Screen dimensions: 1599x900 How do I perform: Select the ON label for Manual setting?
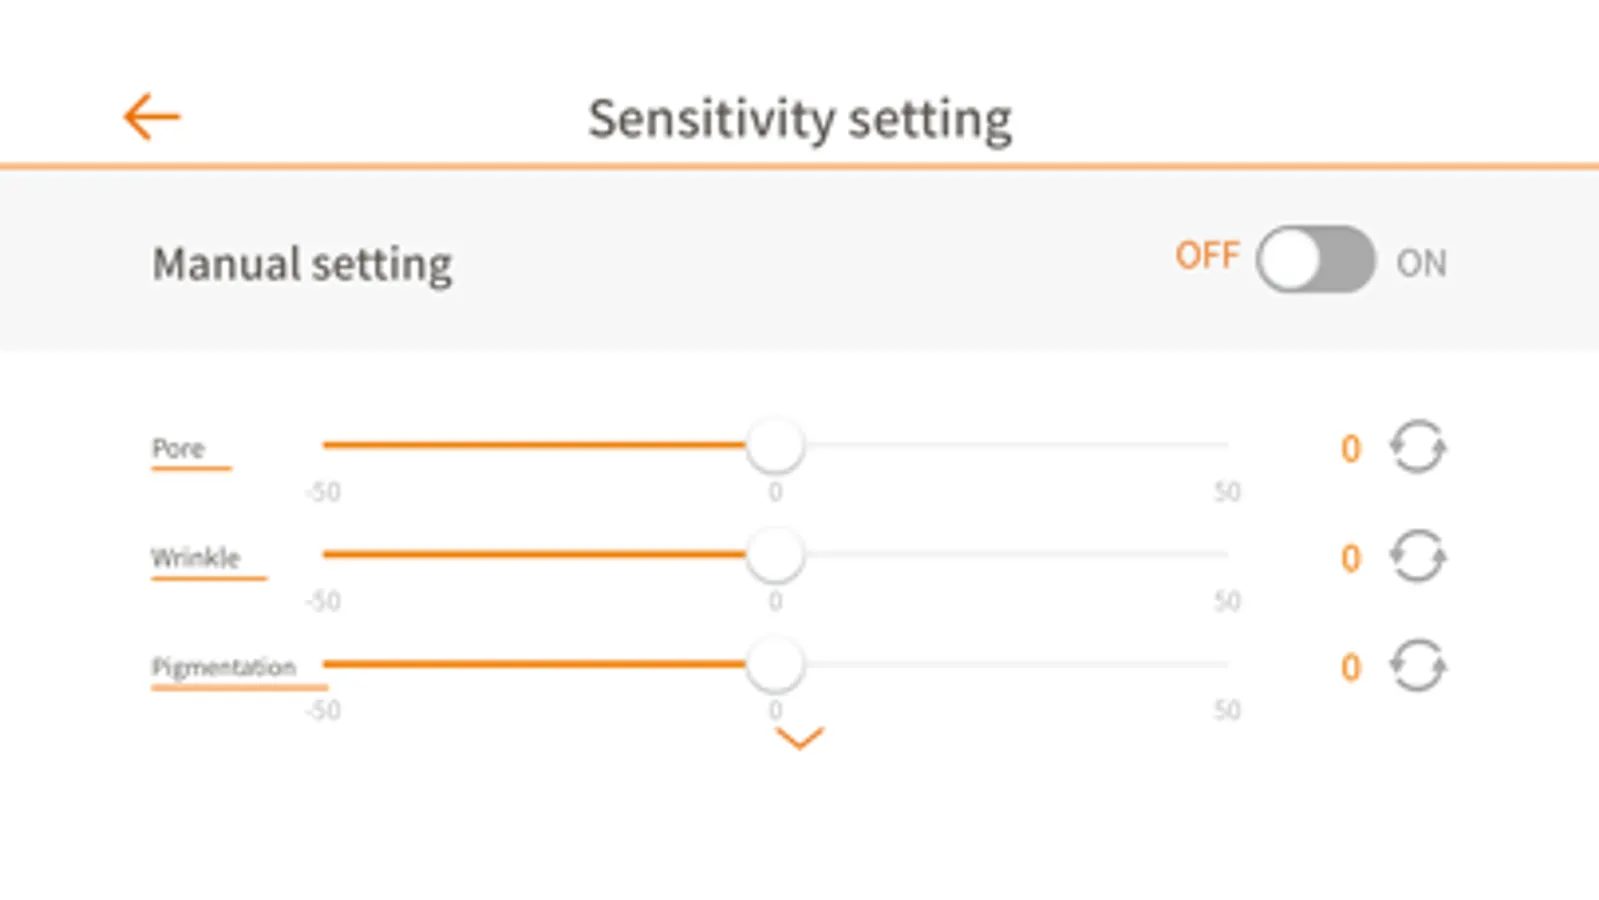pos(1421,263)
